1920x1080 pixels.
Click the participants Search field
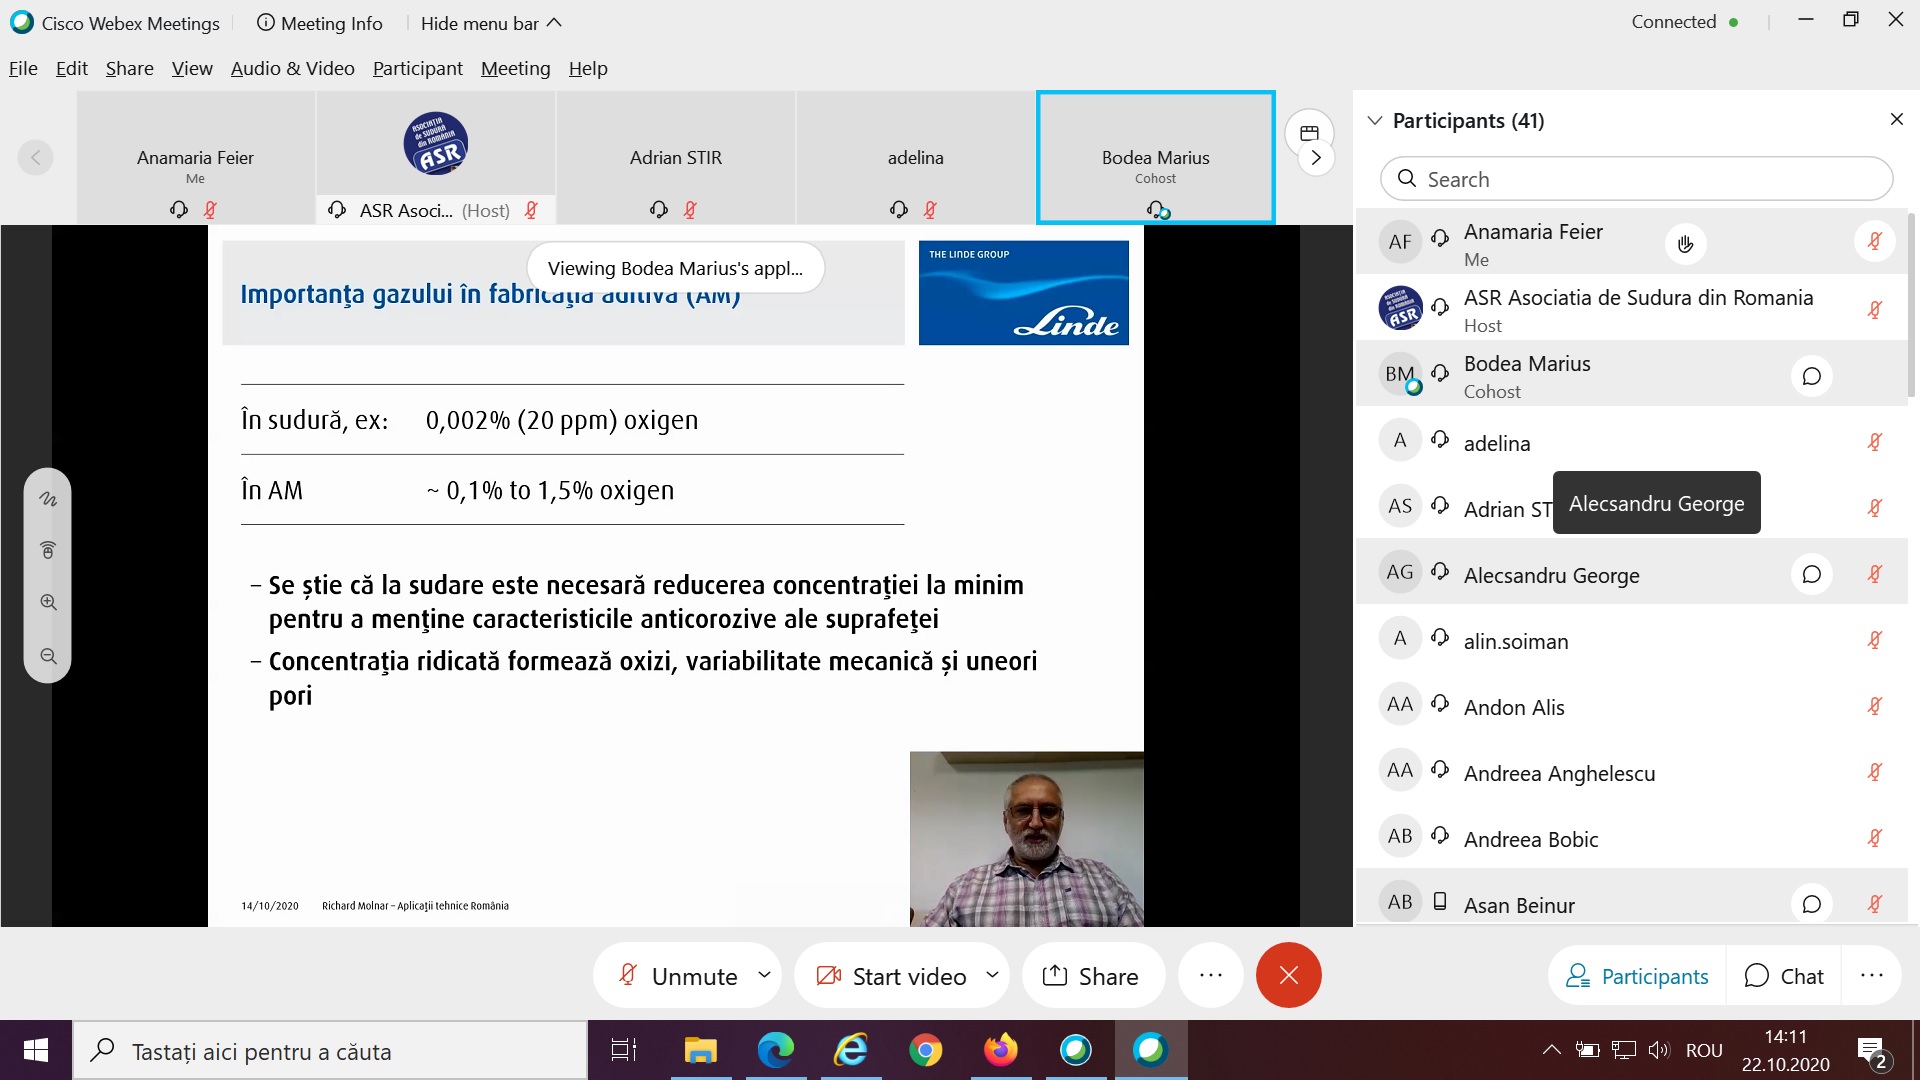click(x=1636, y=179)
